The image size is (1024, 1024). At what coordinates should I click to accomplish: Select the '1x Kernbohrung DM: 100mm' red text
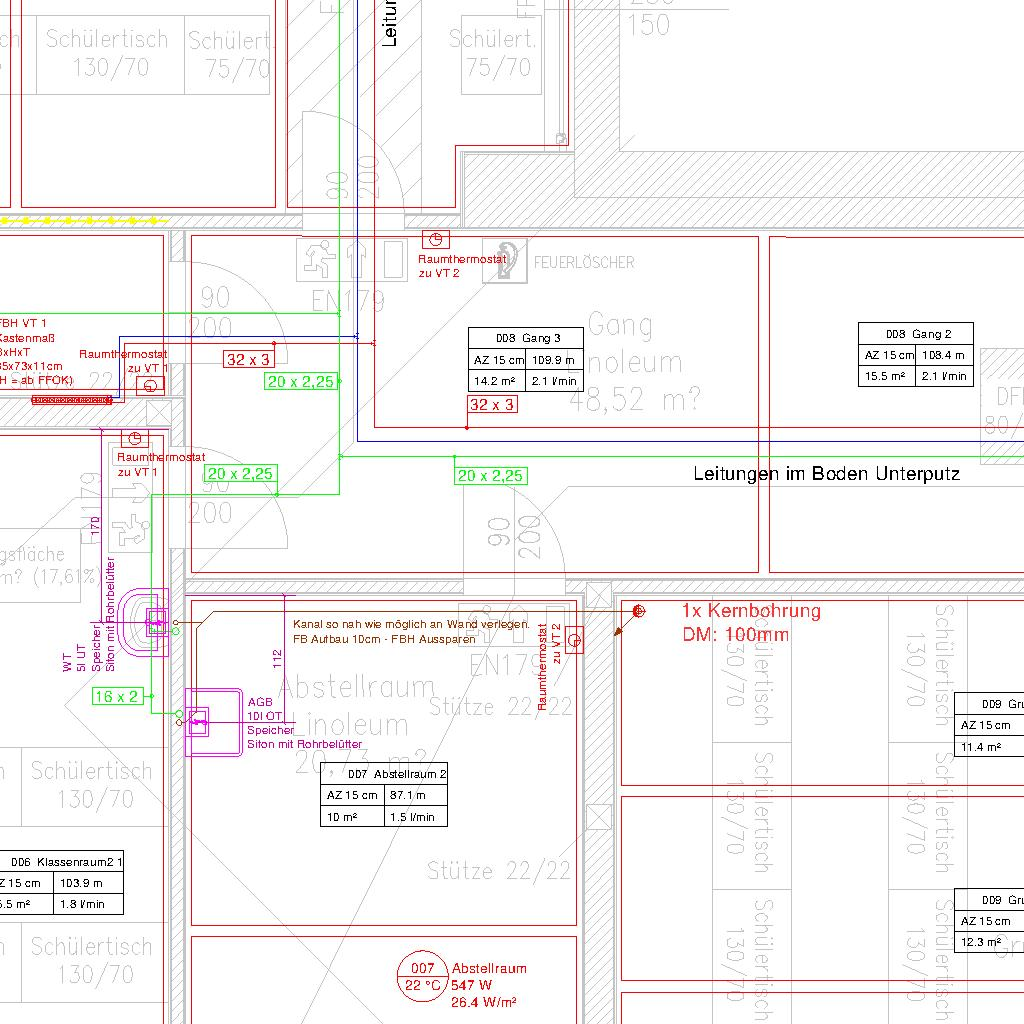coord(750,622)
